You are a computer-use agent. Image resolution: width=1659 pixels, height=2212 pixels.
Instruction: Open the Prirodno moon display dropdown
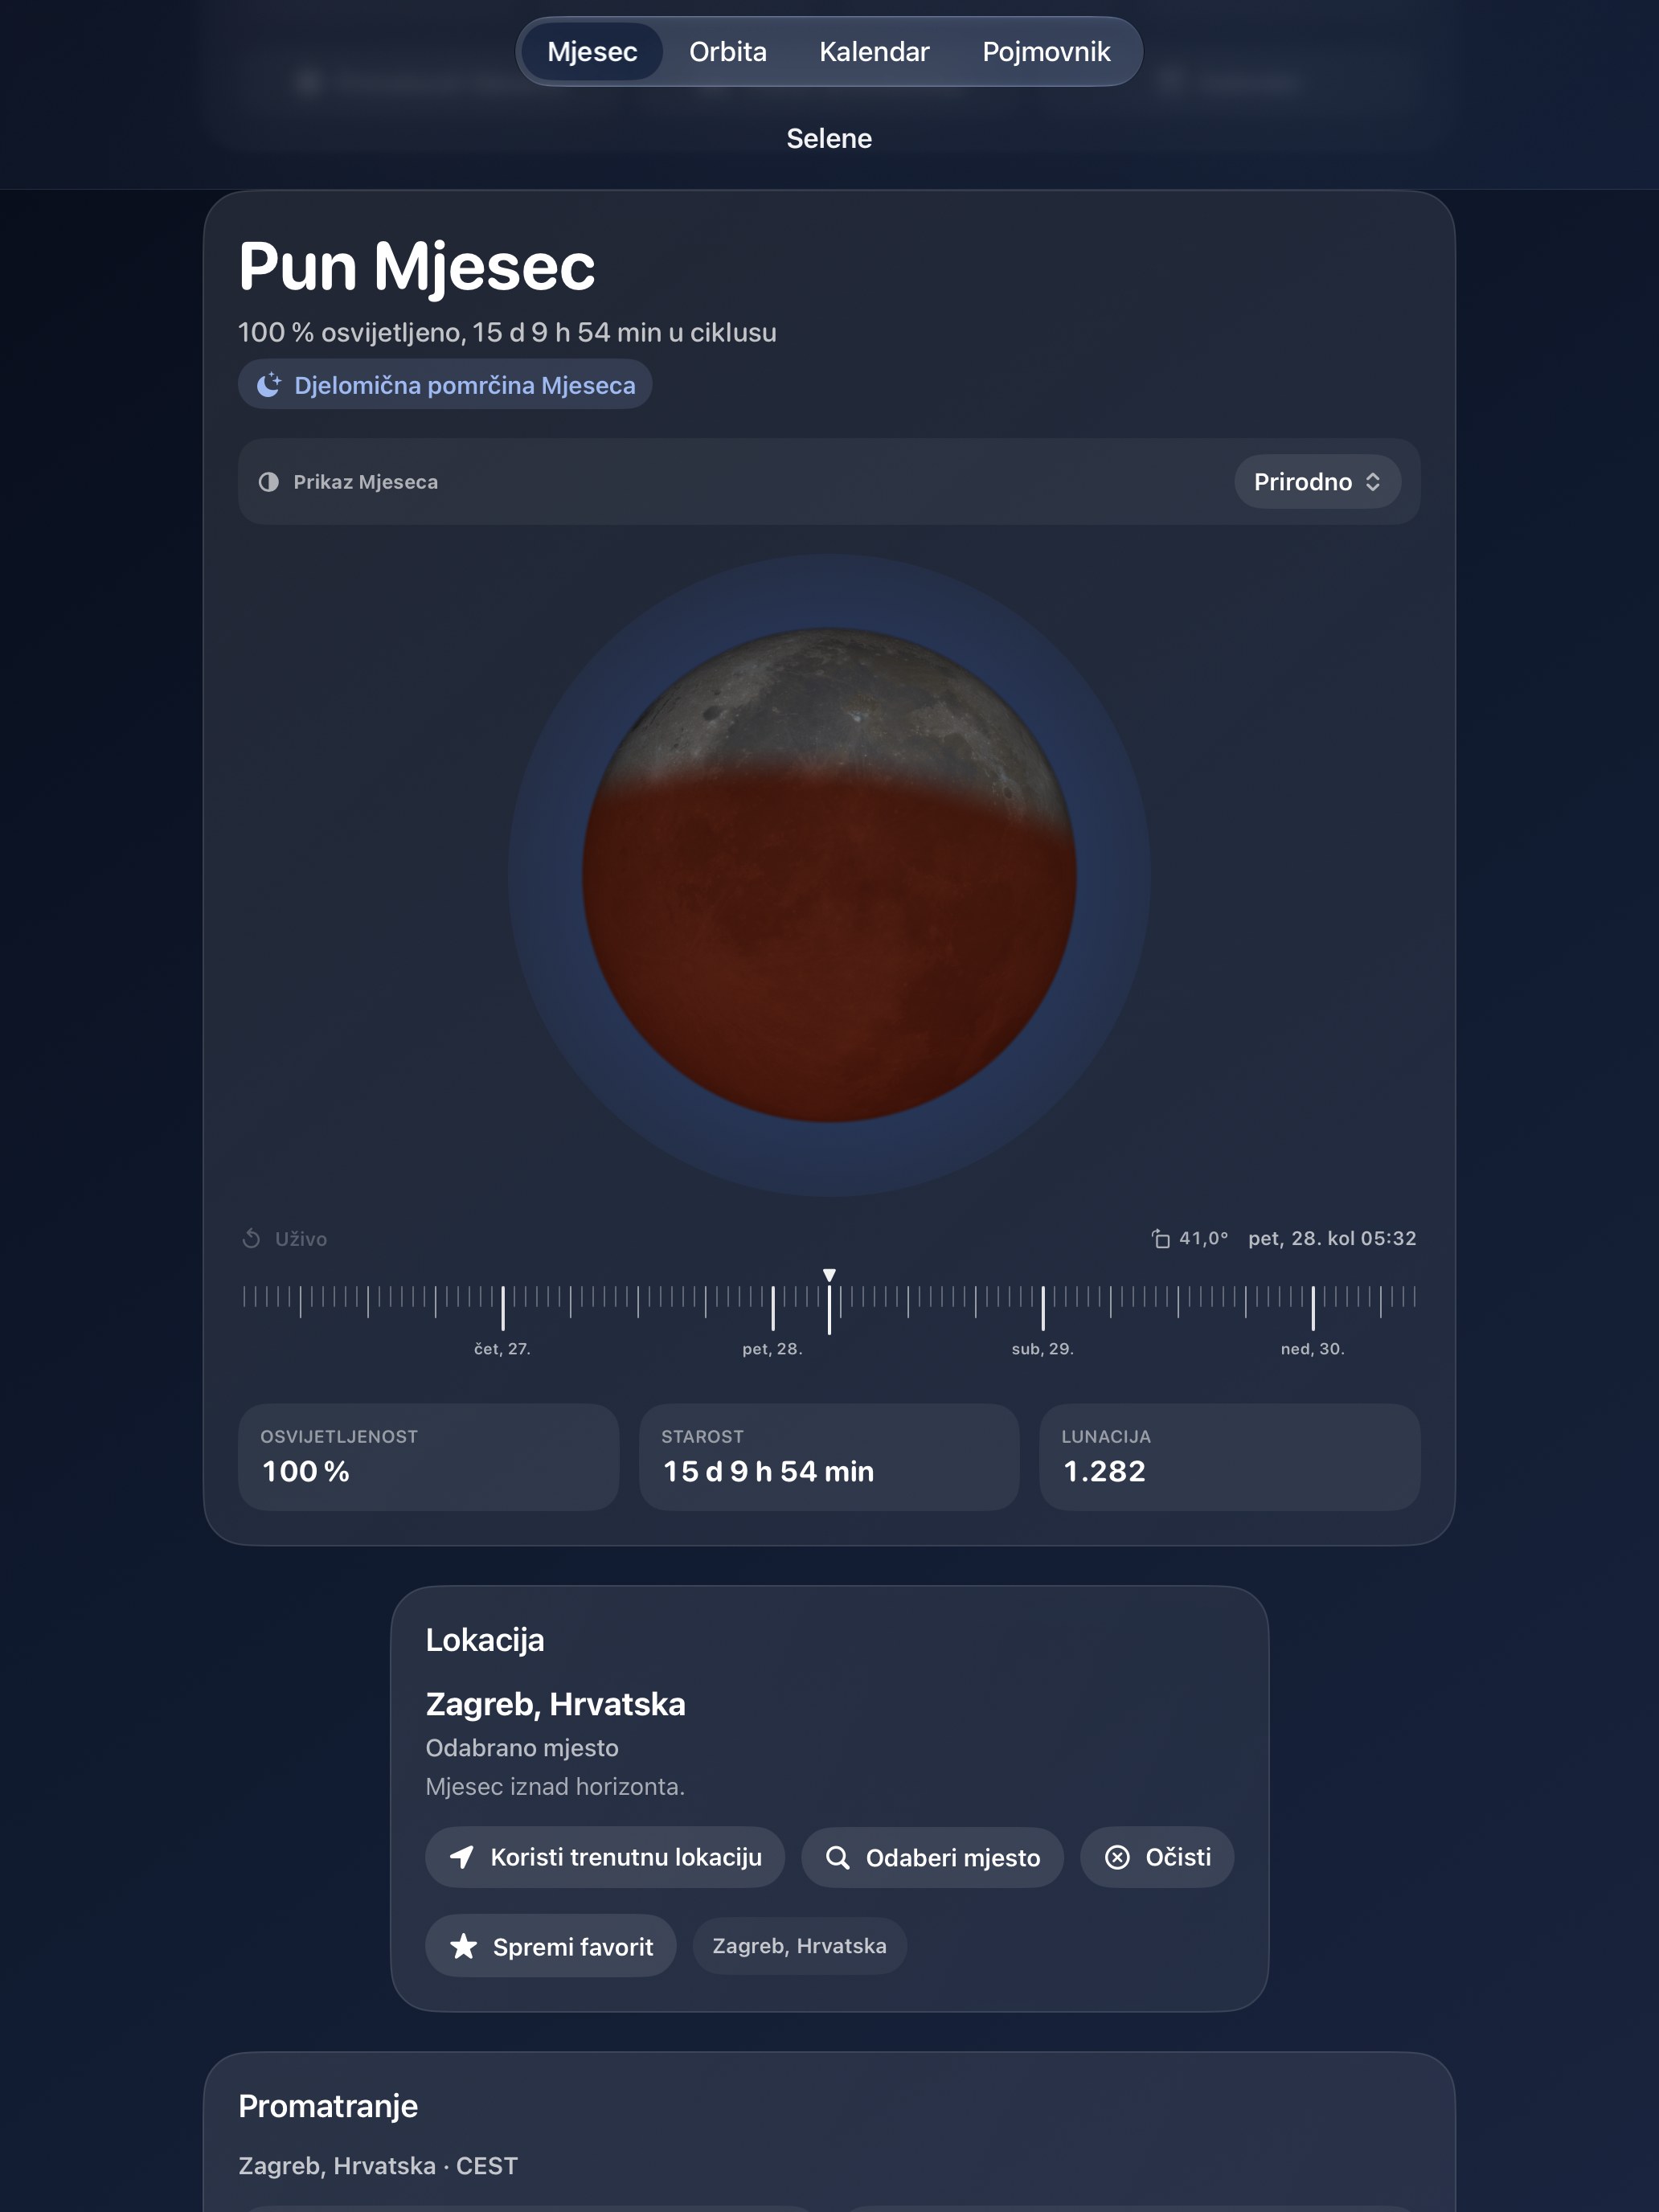1317,482
